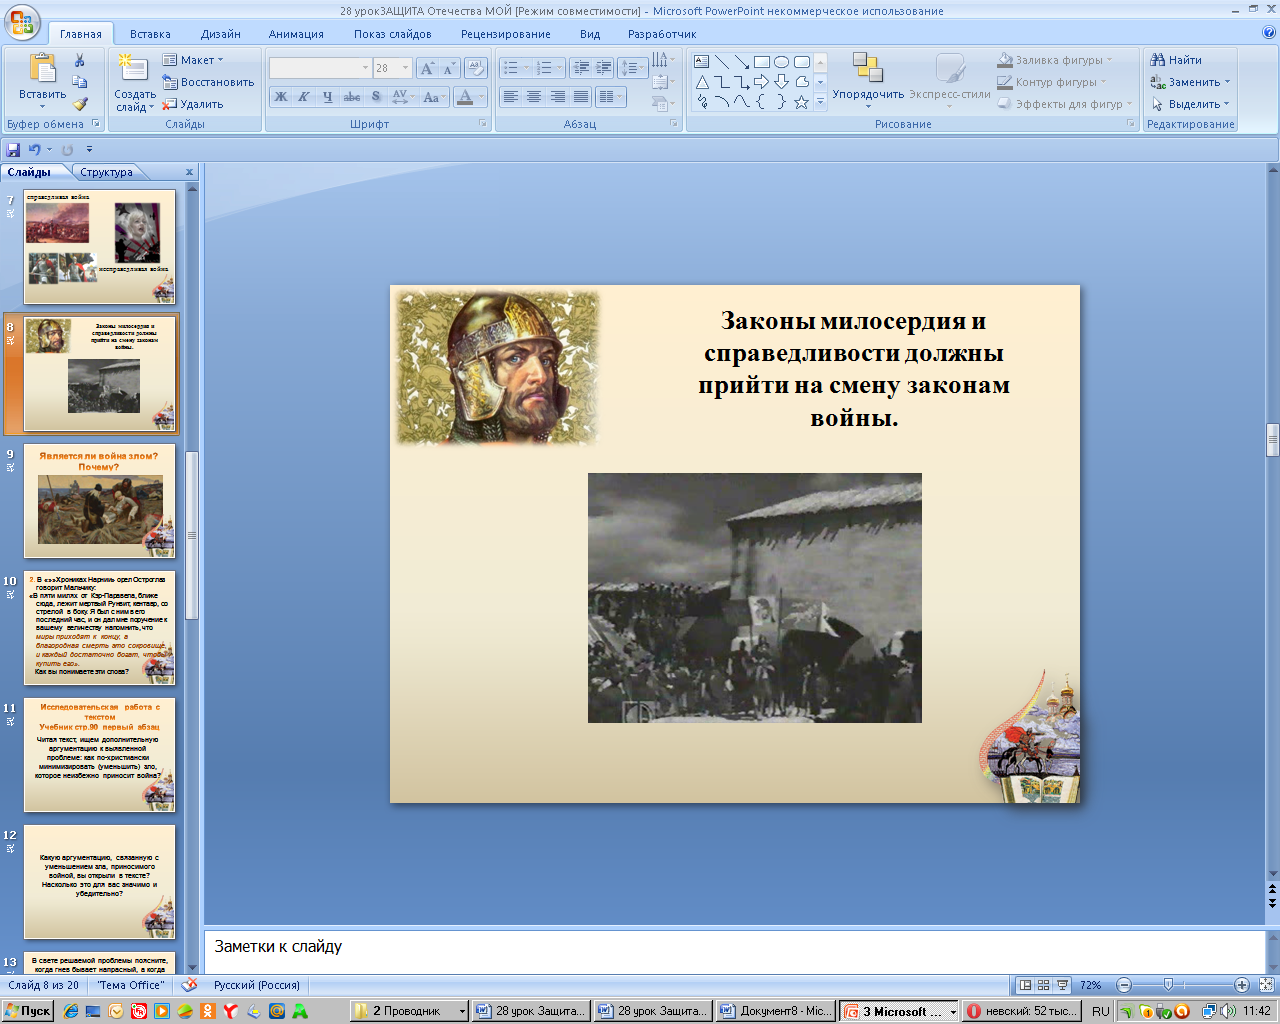Click the Пуск Start button
Viewport: 1280px width, 1024px height.
pyautogui.click(x=28, y=1011)
